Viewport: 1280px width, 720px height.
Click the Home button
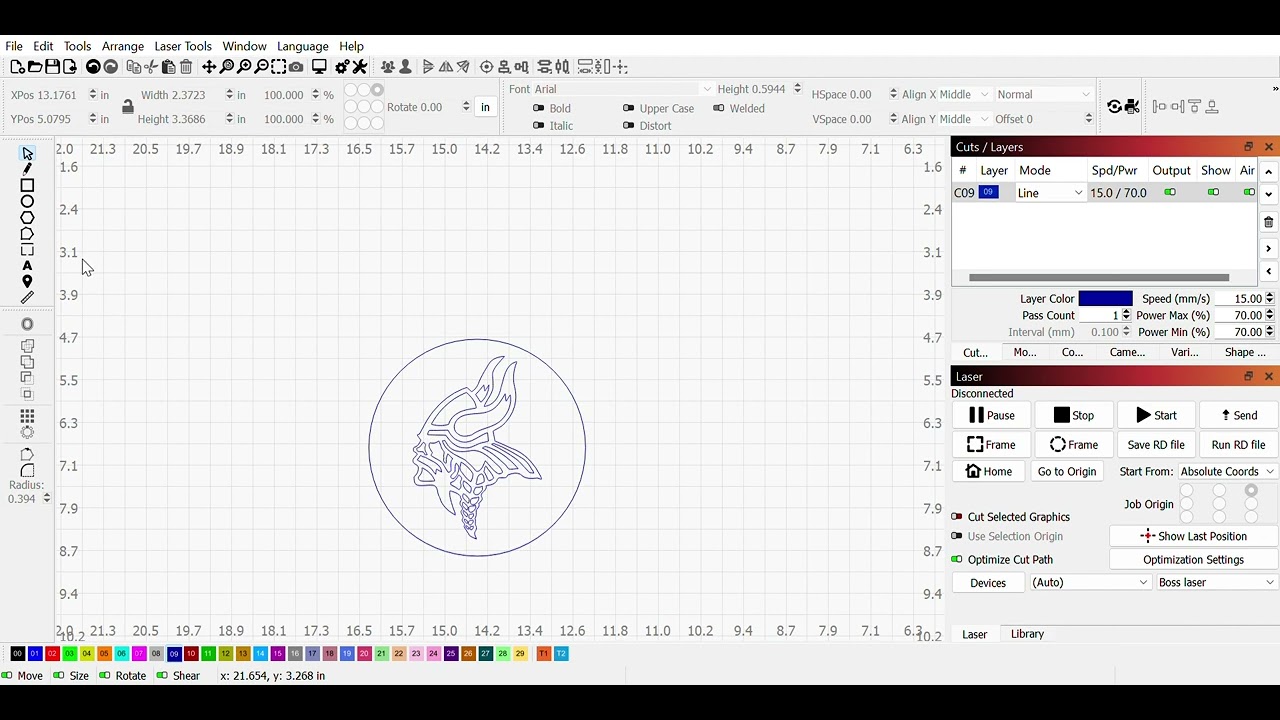tap(989, 472)
